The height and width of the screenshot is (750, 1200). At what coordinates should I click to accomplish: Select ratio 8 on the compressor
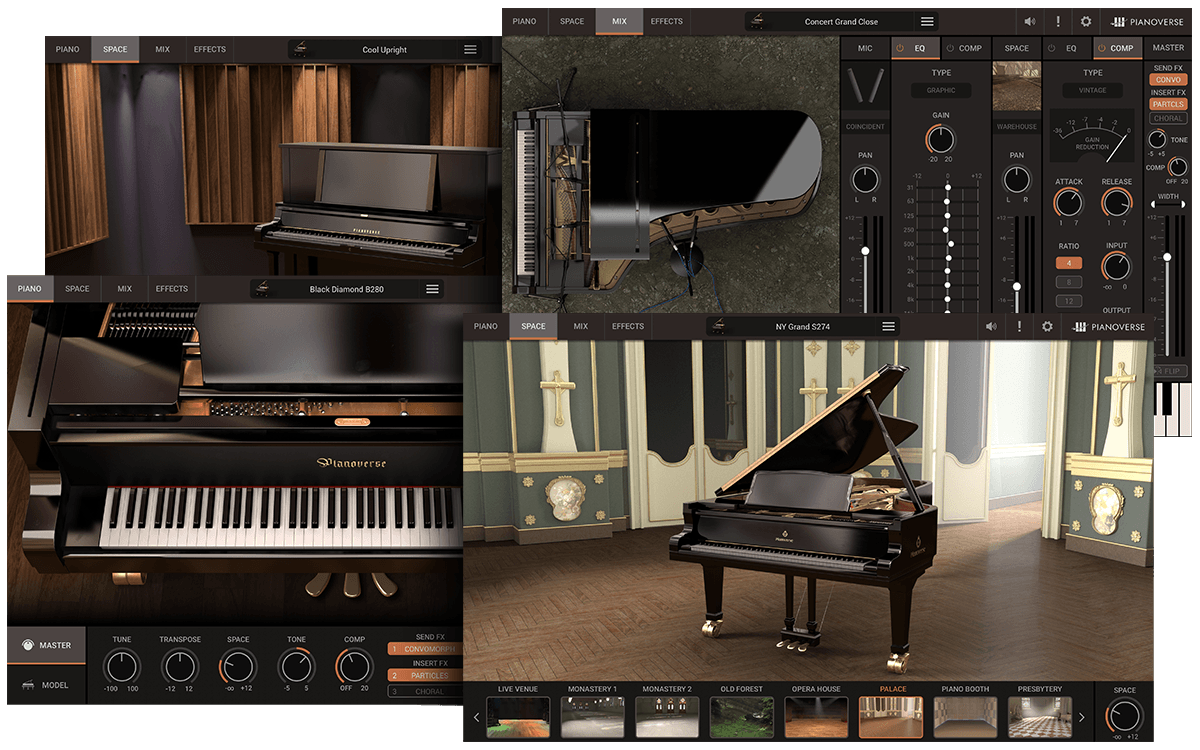tap(1068, 282)
